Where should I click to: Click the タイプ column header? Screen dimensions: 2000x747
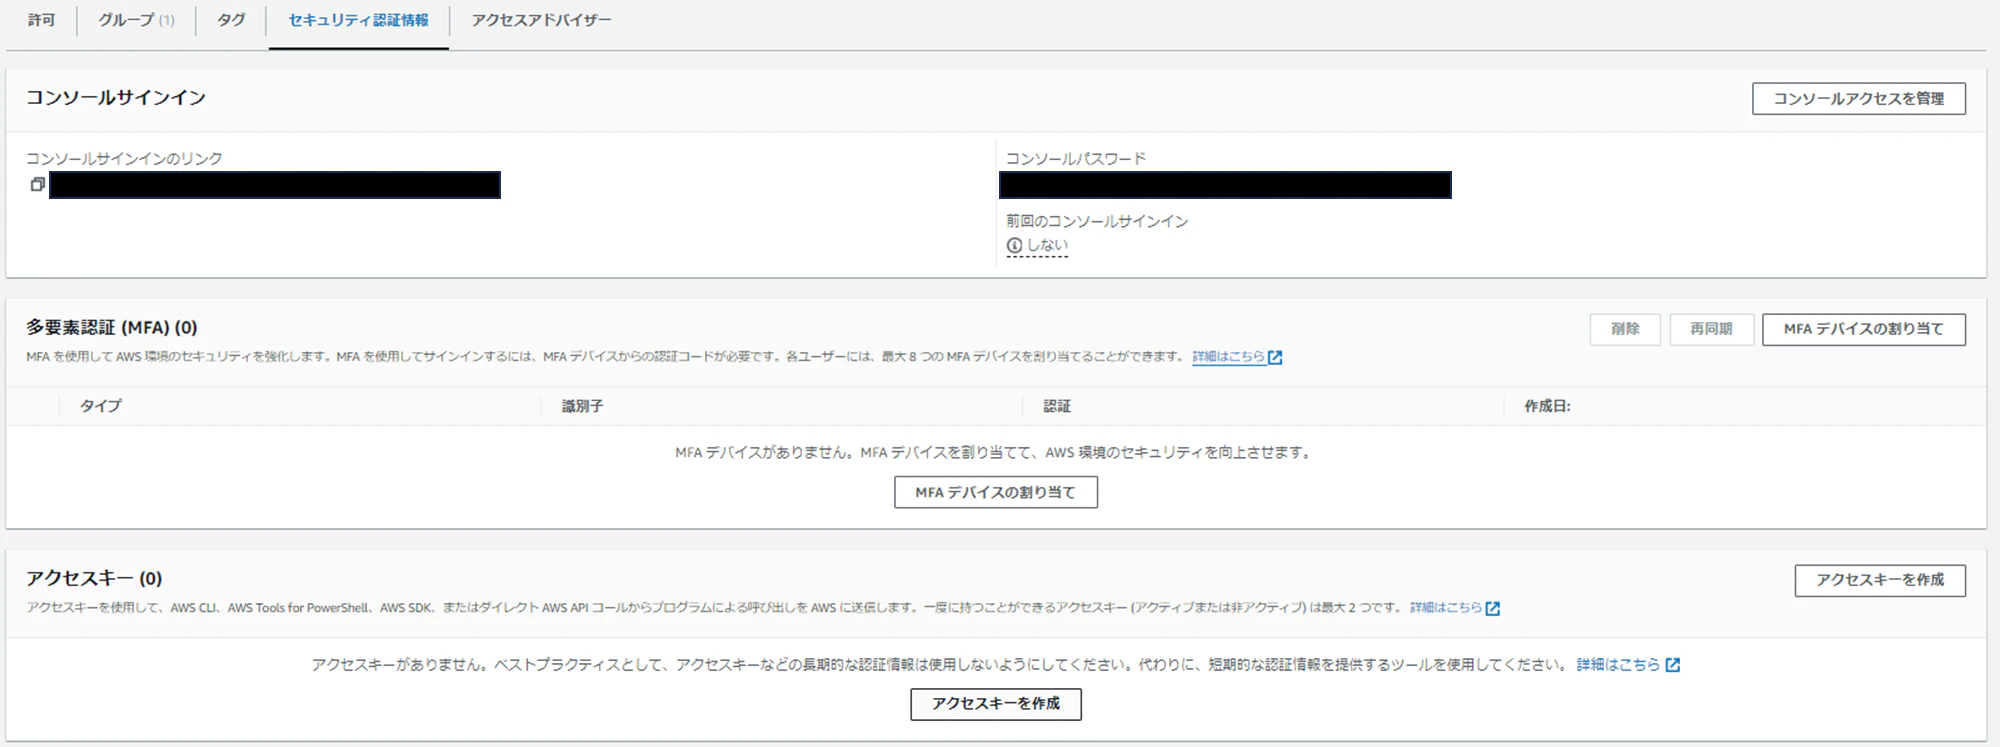coord(101,406)
